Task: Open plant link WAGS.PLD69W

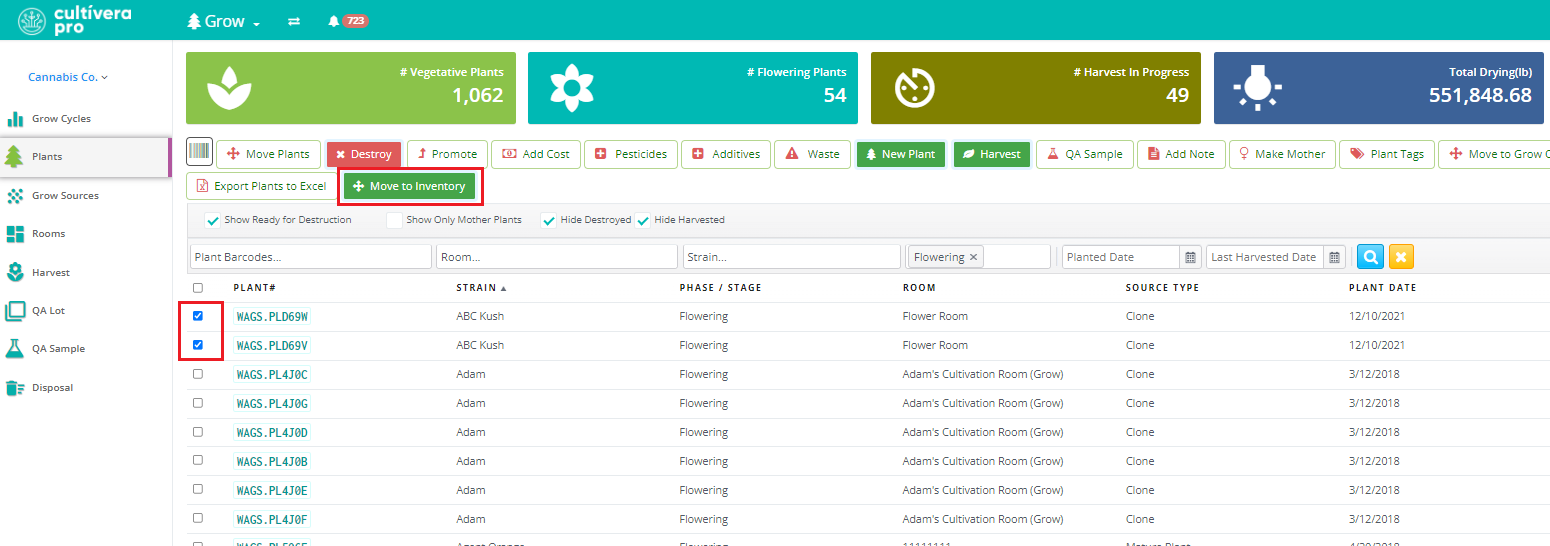Action: click(272, 317)
